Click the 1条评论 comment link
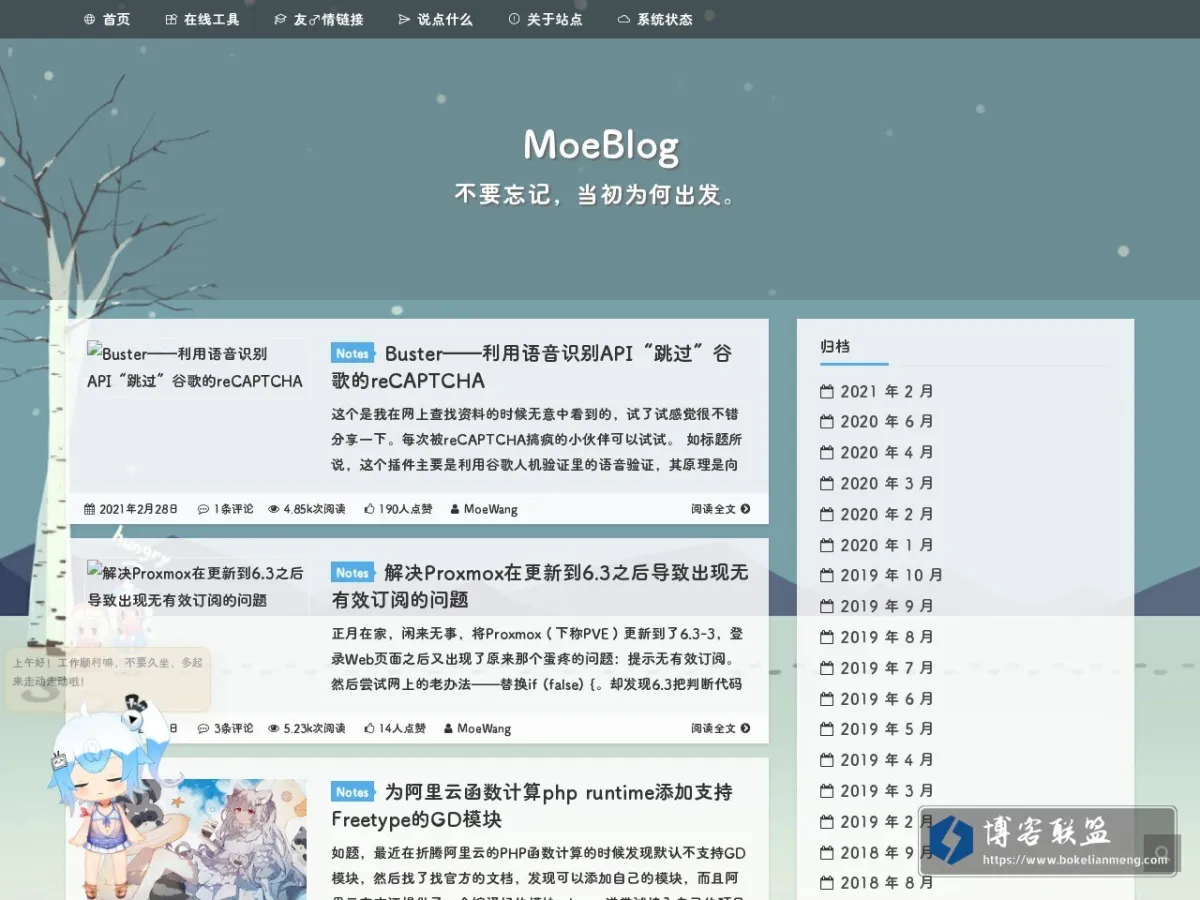This screenshot has height=900, width=1200. [226, 509]
